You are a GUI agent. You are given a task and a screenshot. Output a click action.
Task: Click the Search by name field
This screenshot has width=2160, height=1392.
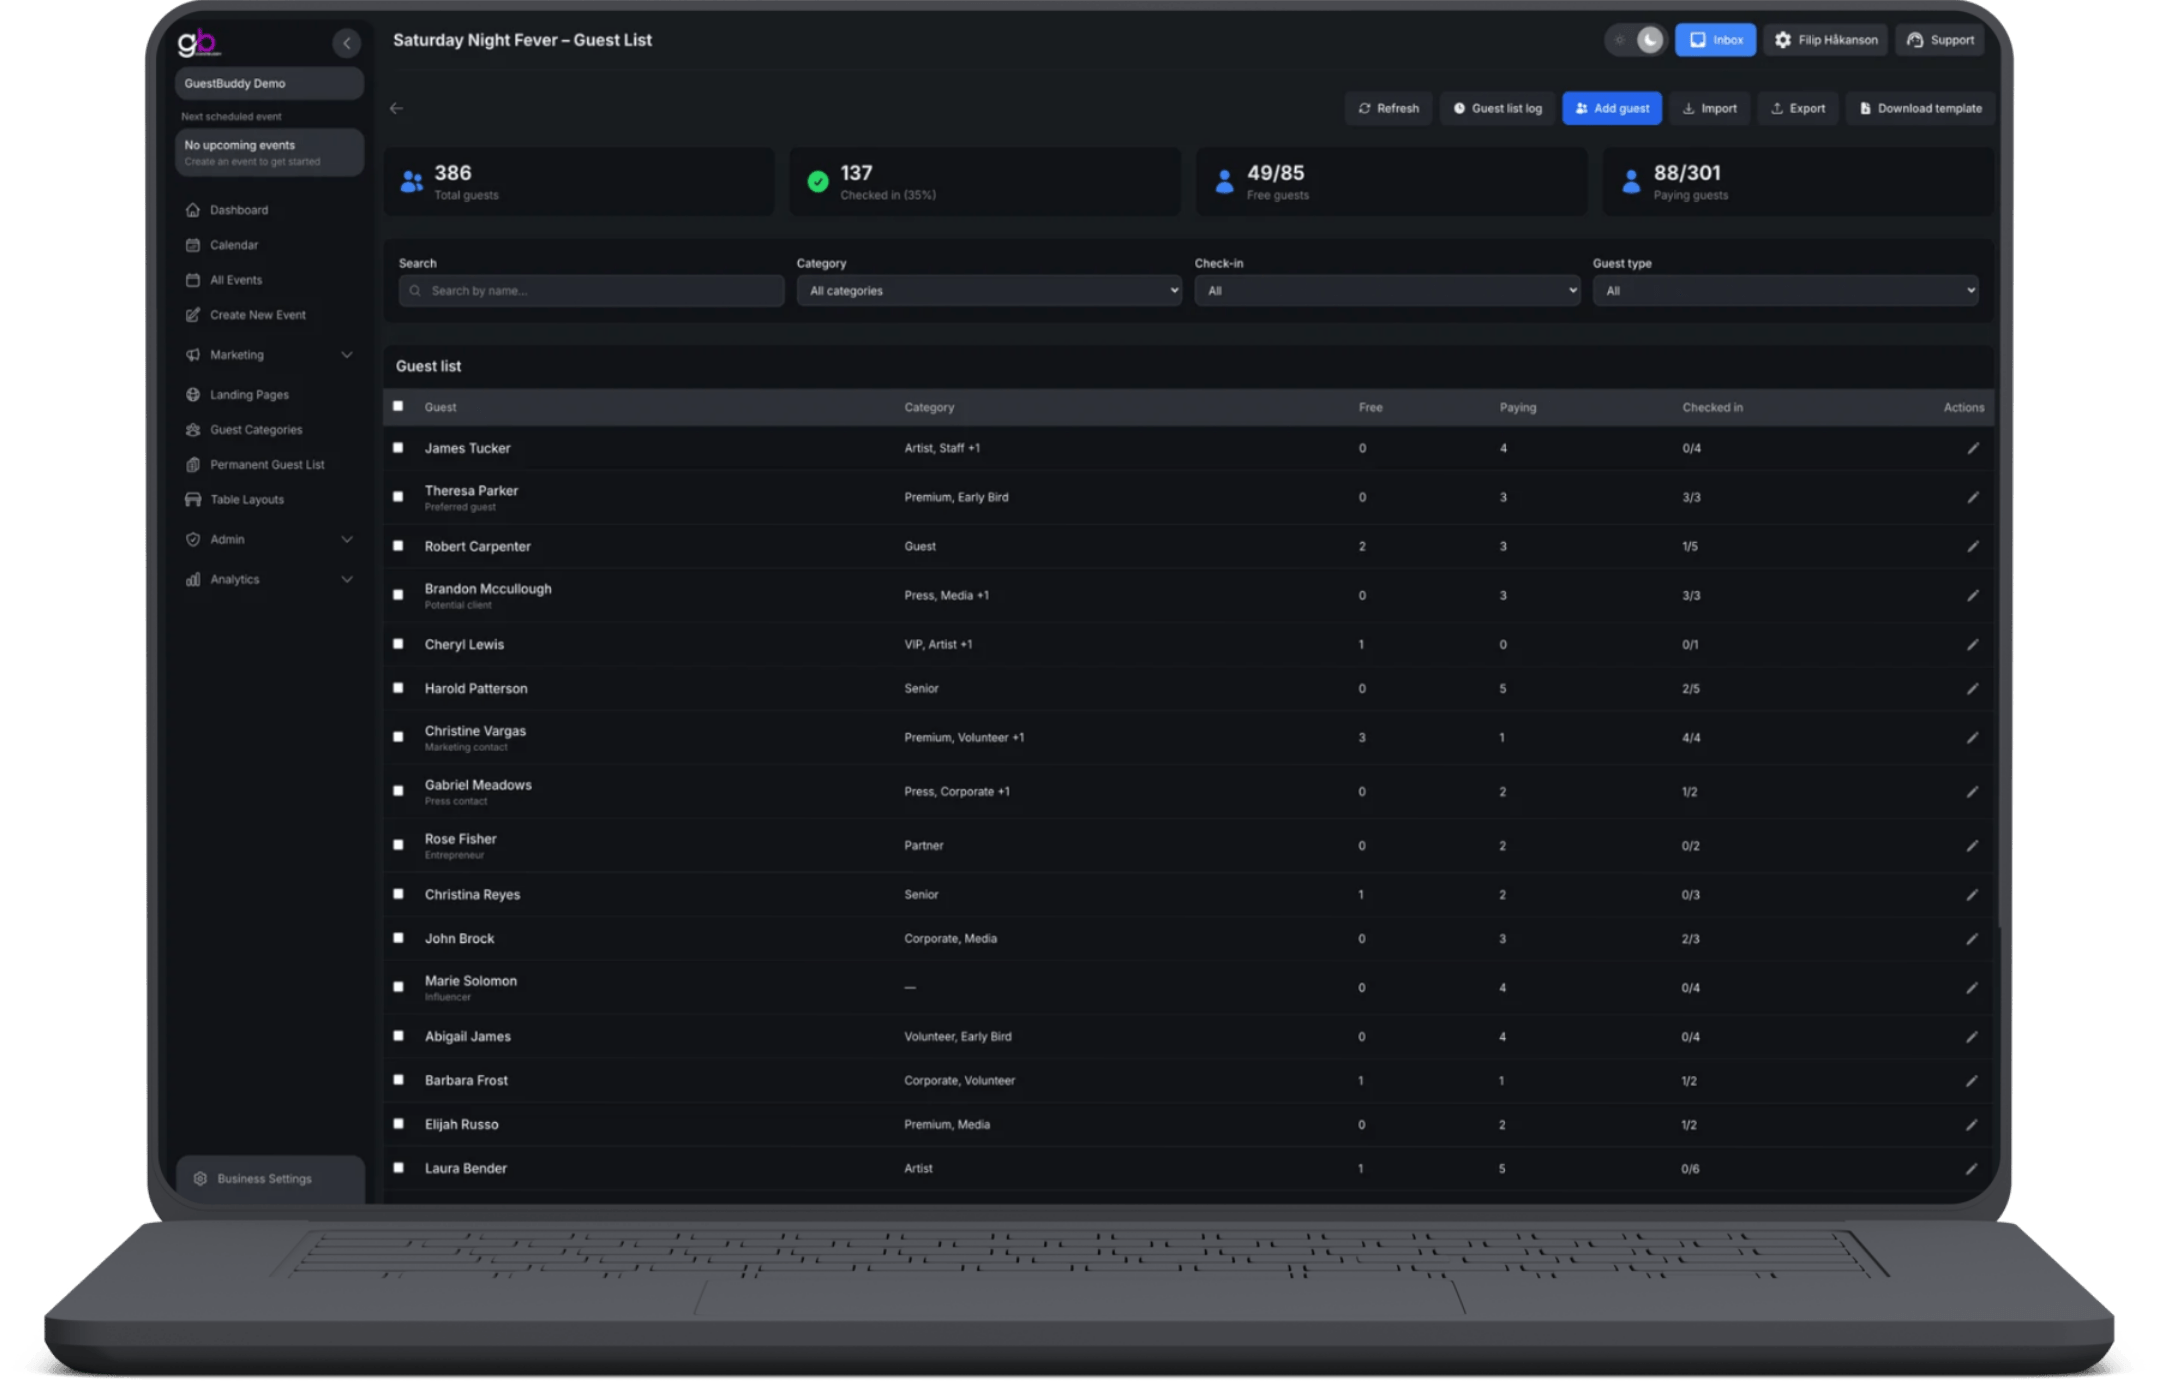pos(600,291)
